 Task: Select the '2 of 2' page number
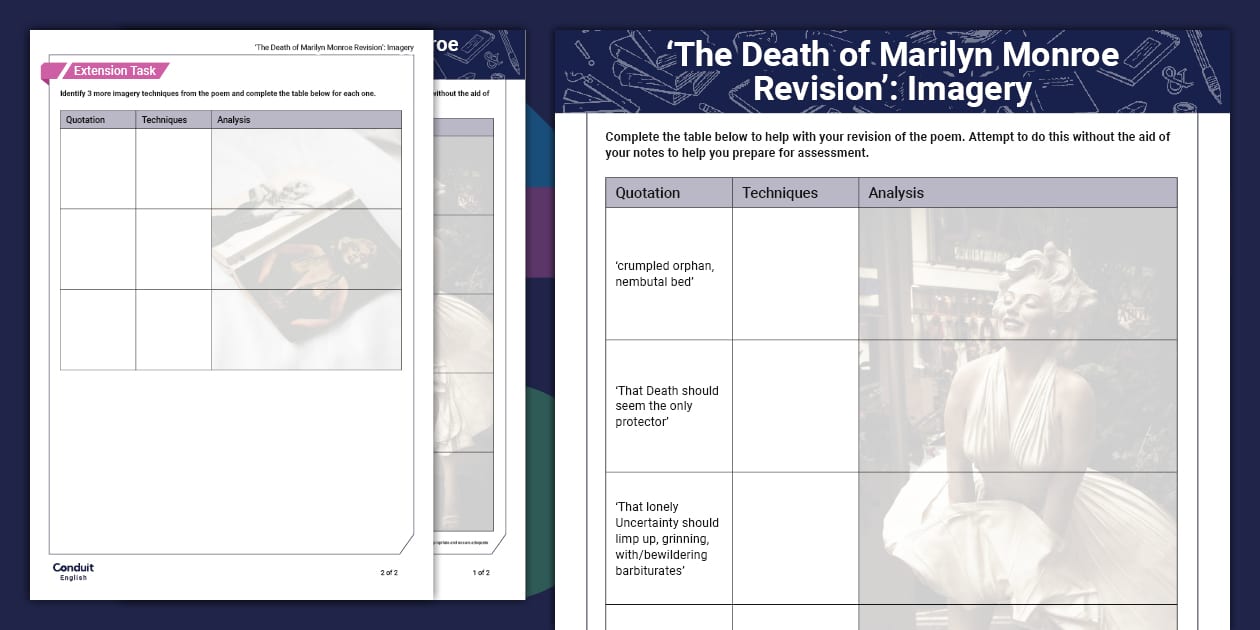click(x=388, y=573)
